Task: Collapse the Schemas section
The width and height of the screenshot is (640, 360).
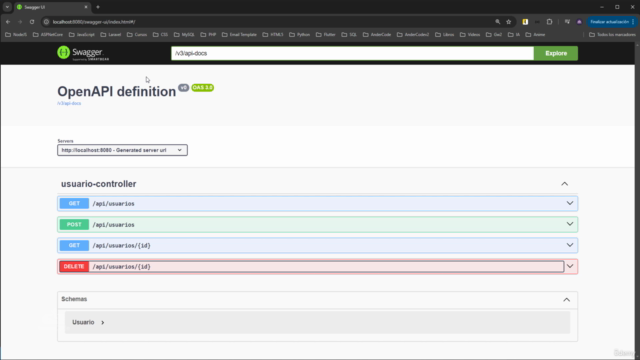Action: [567, 300]
